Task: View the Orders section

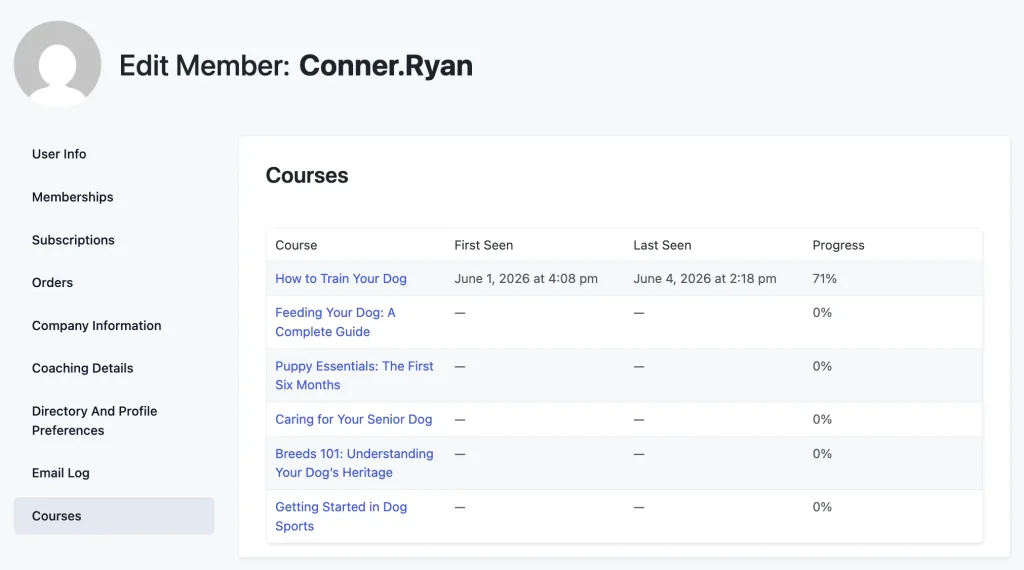Action: pyautogui.click(x=52, y=283)
